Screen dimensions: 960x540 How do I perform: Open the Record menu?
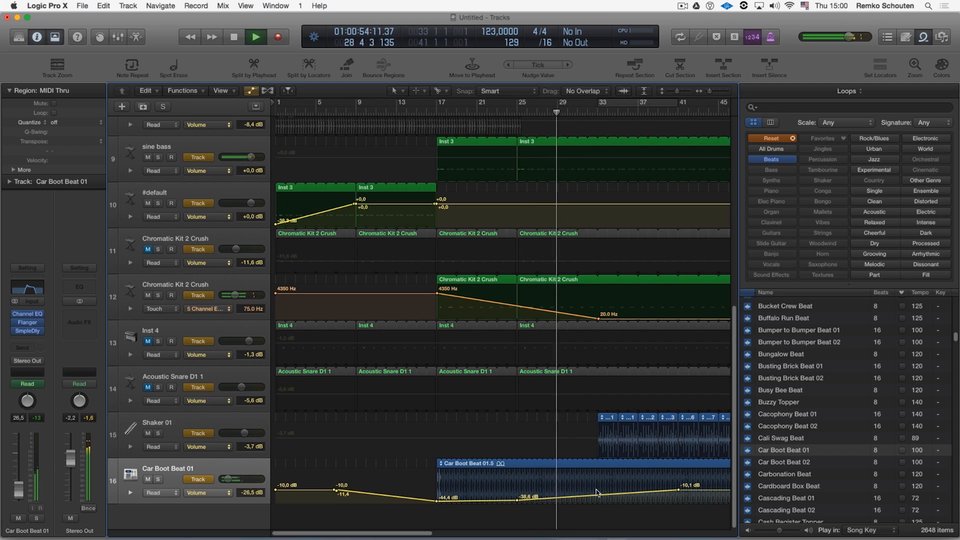point(196,6)
